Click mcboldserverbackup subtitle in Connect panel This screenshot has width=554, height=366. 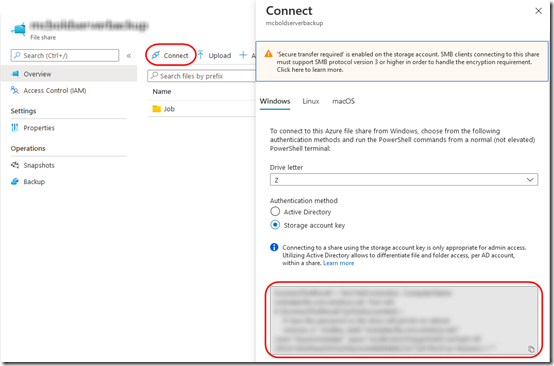(294, 23)
